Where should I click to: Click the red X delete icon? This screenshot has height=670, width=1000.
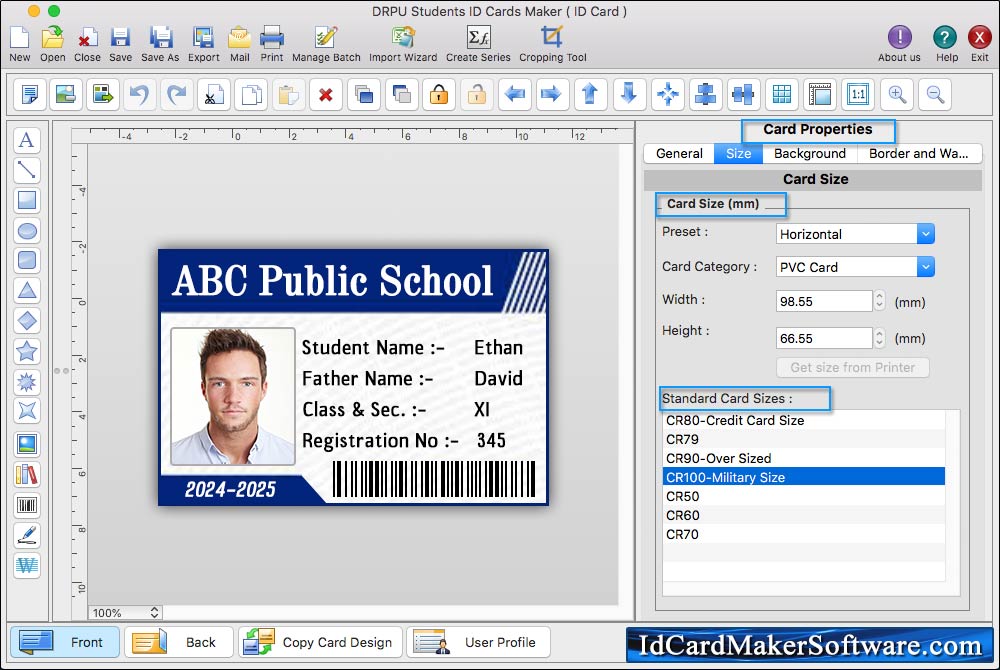[325, 95]
